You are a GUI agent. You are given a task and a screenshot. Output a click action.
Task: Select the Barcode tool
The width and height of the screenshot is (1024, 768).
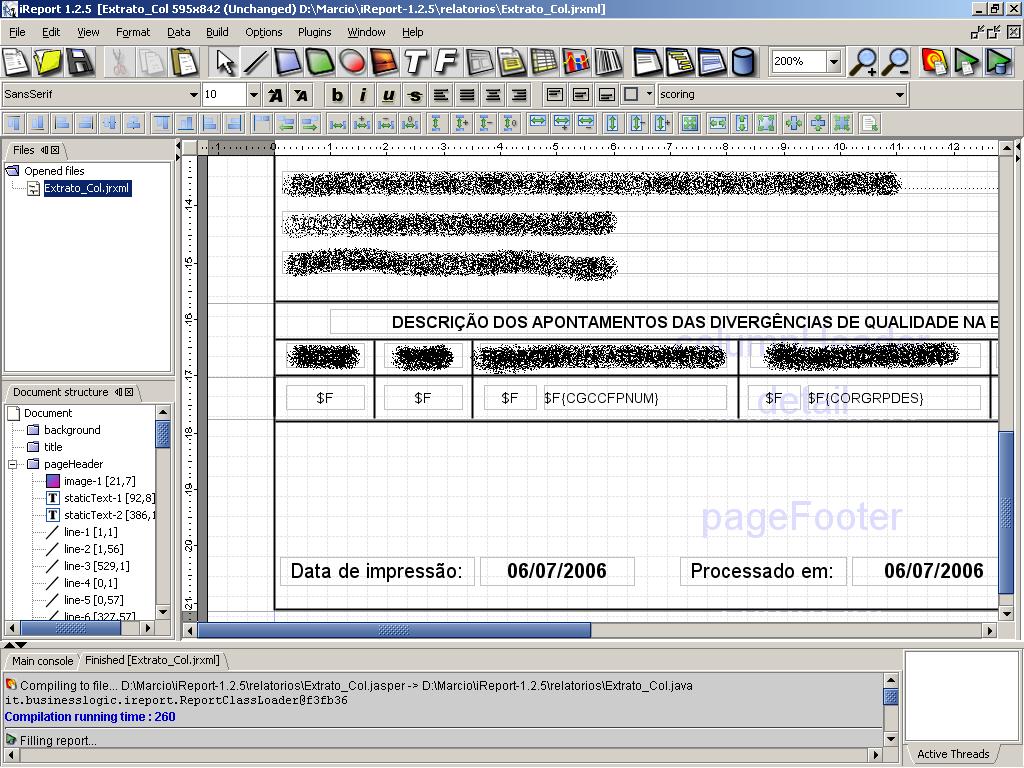coord(608,62)
